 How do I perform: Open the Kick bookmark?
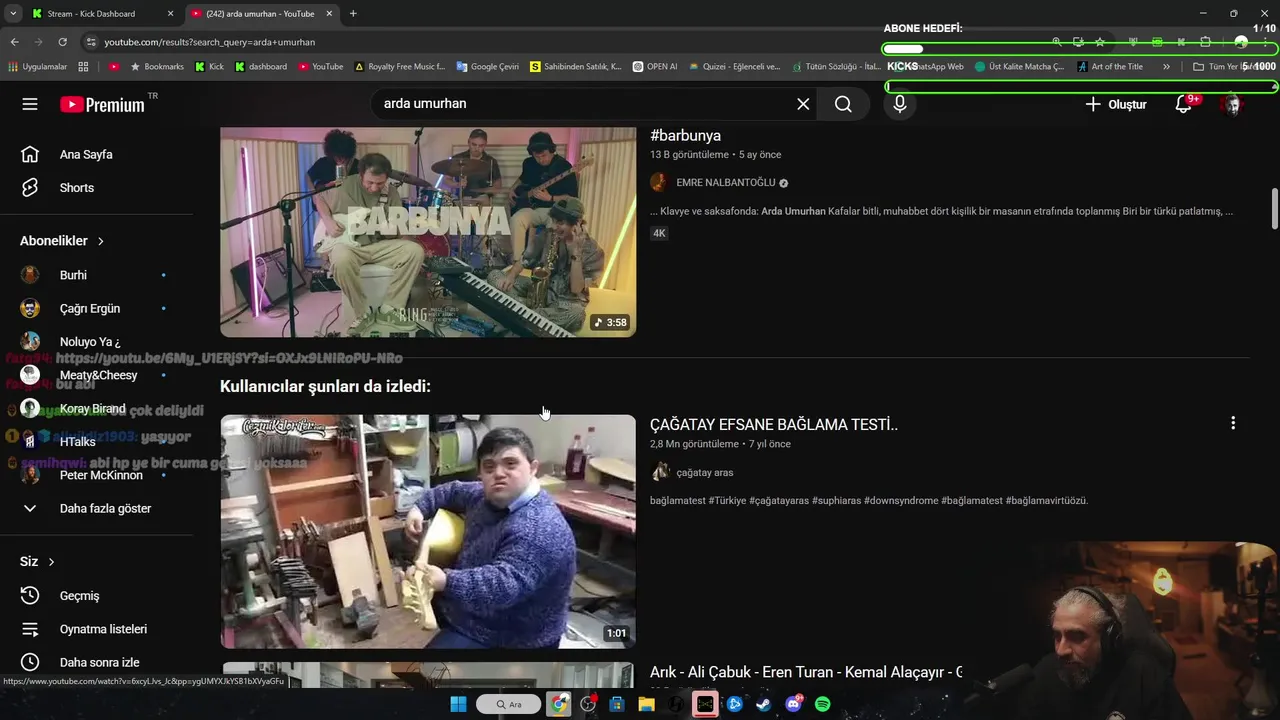tap(209, 67)
